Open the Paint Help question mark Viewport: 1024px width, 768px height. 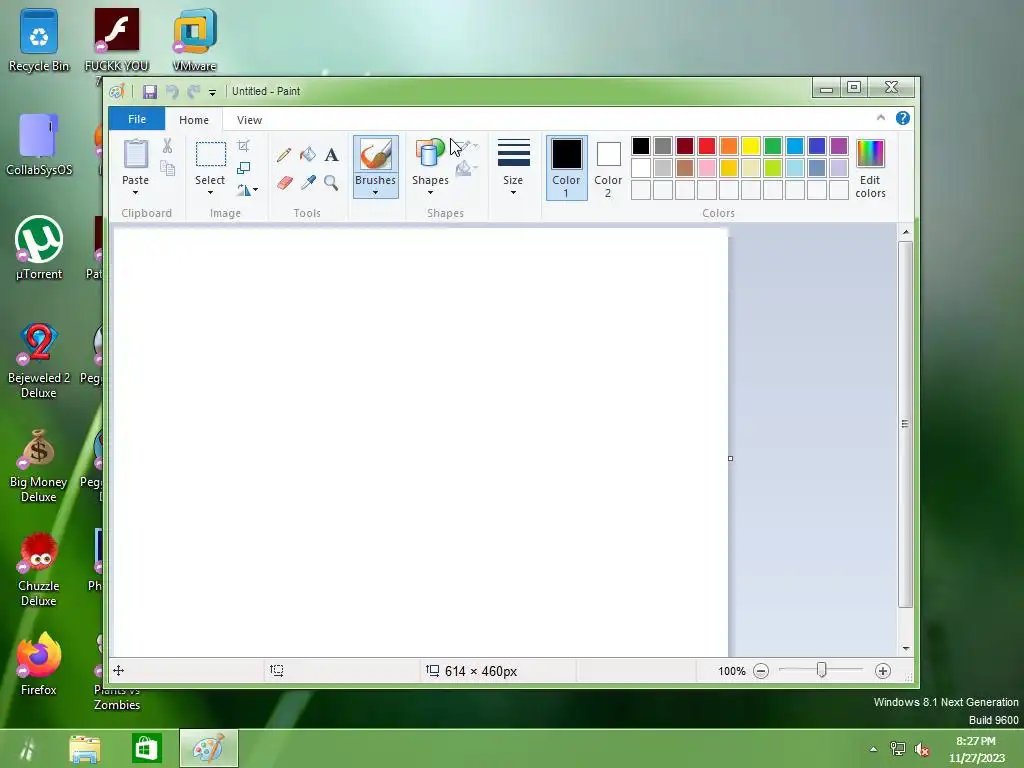pyautogui.click(x=903, y=118)
